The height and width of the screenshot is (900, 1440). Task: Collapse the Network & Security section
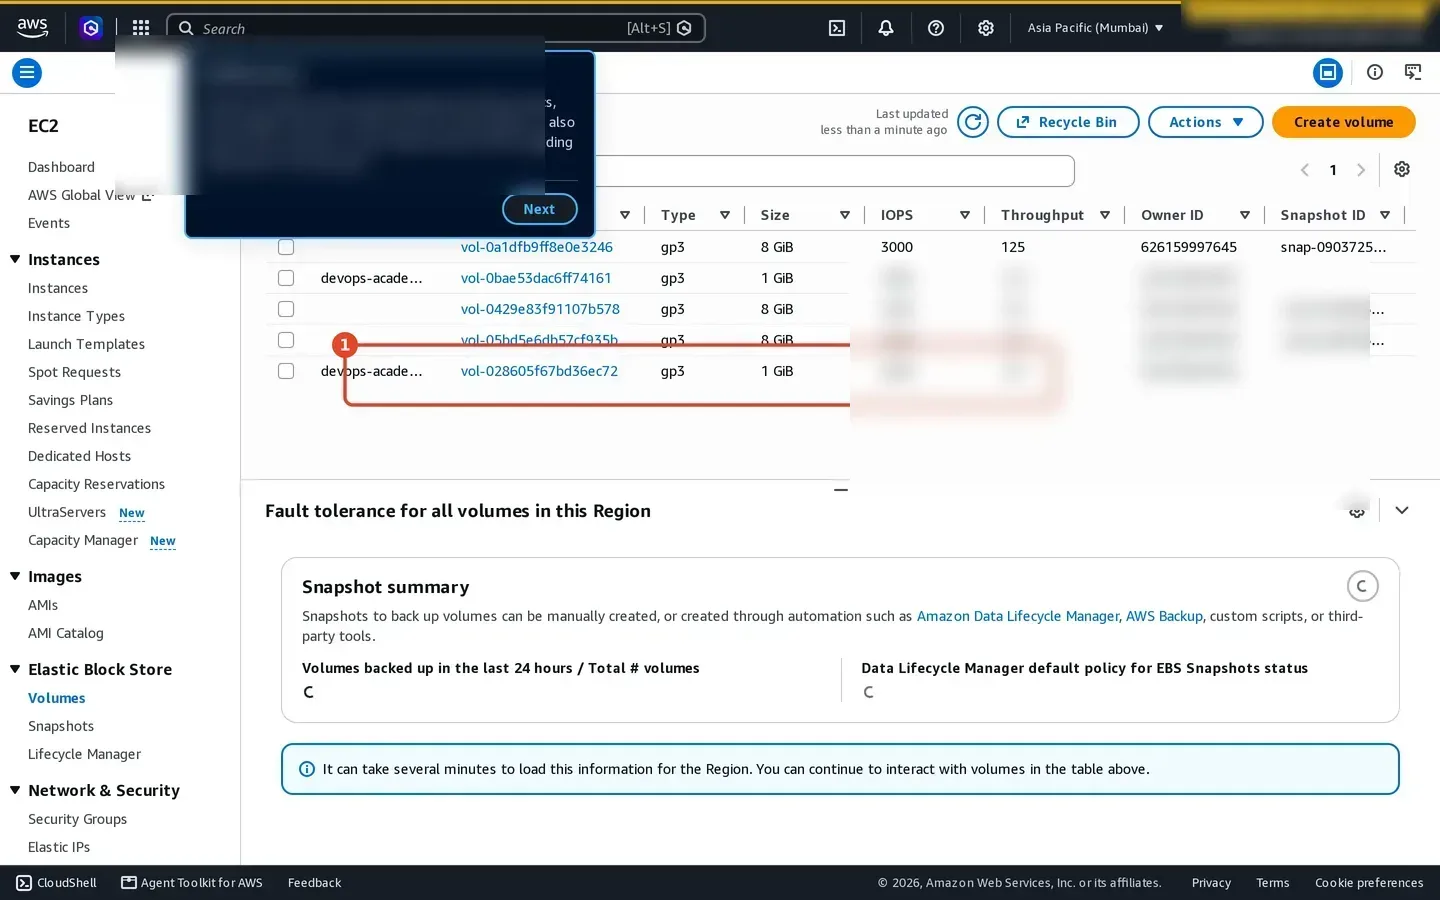click(15, 790)
